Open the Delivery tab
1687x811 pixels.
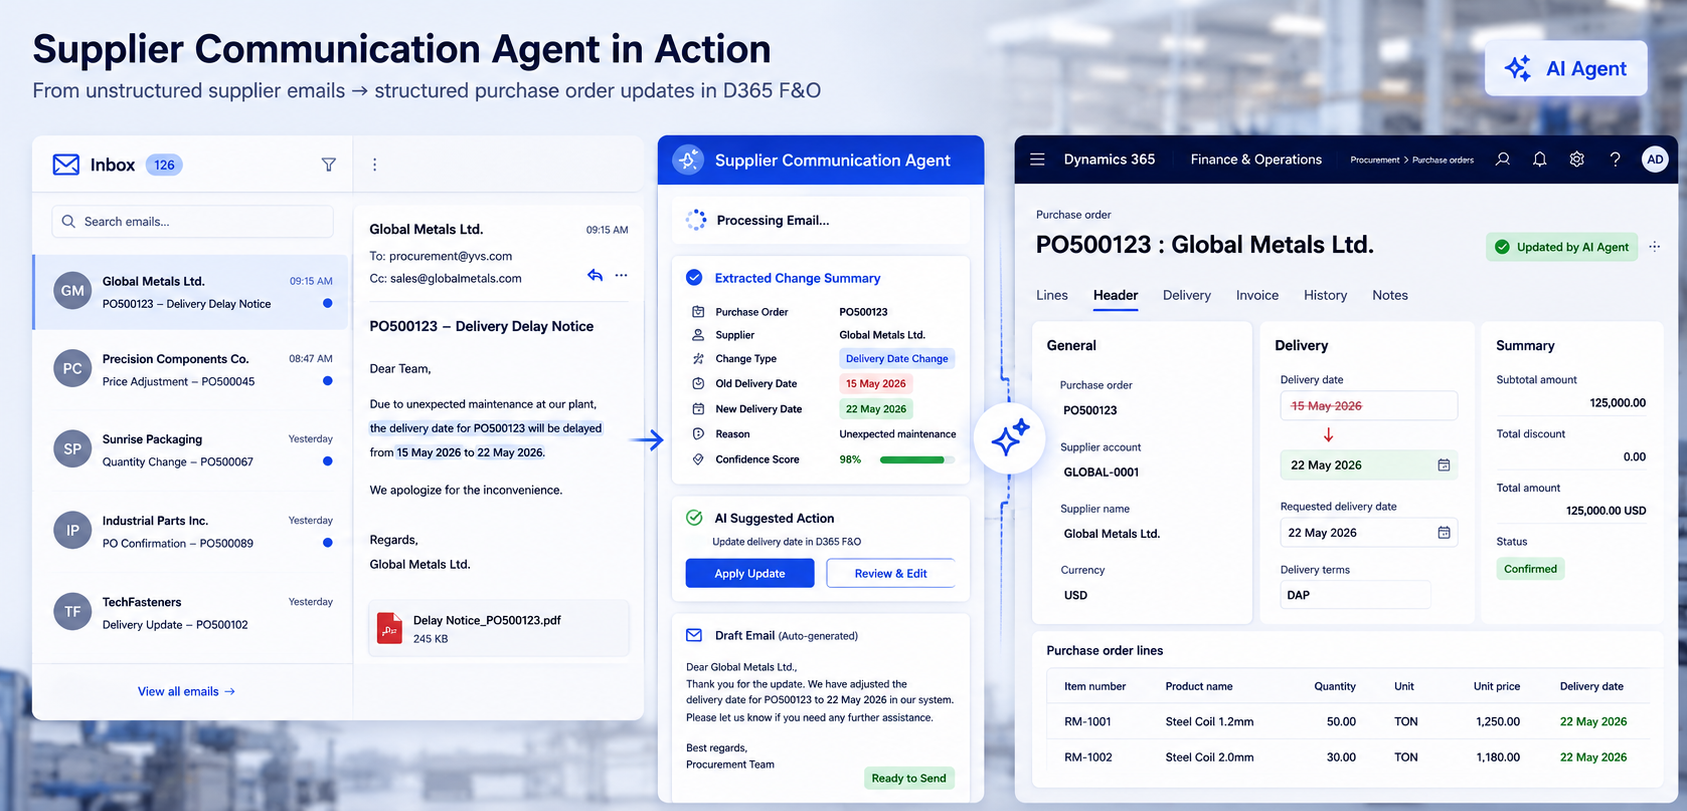pyautogui.click(x=1187, y=295)
